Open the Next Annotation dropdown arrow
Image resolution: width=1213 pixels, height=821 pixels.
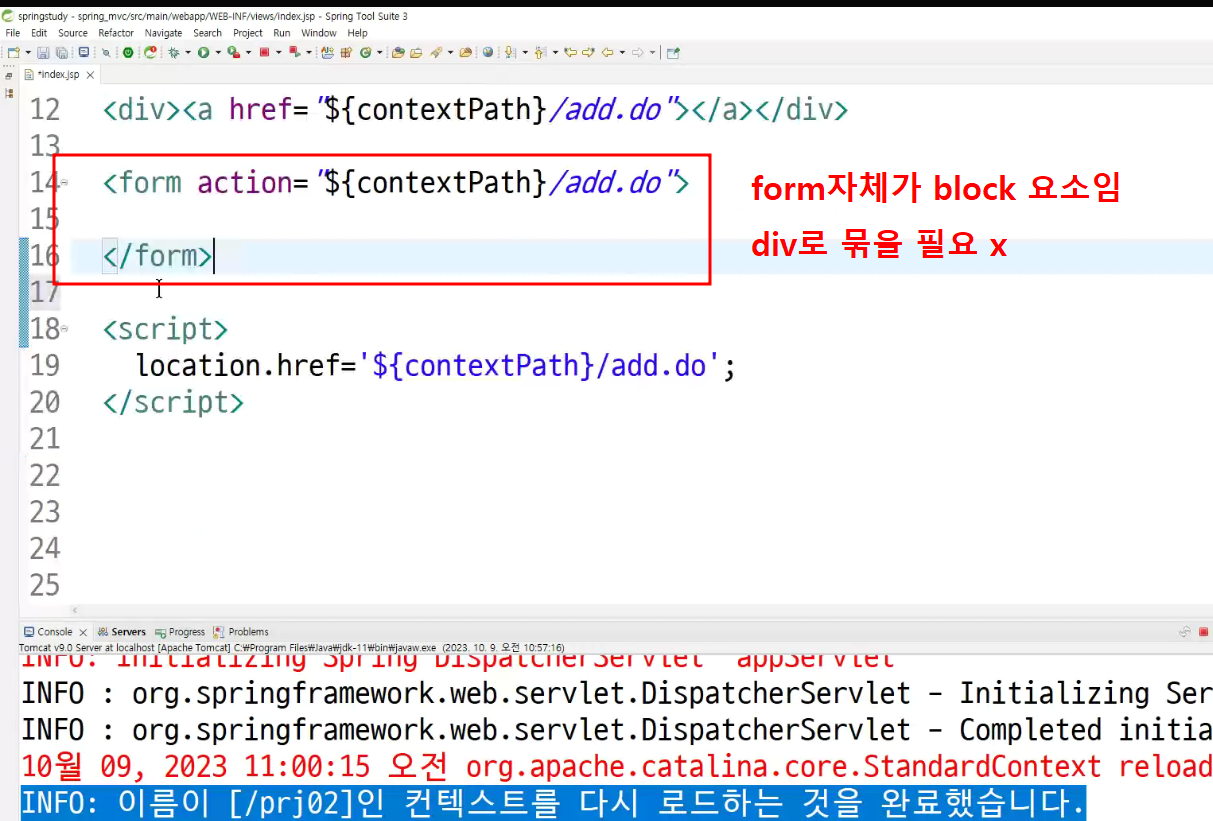[525, 52]
